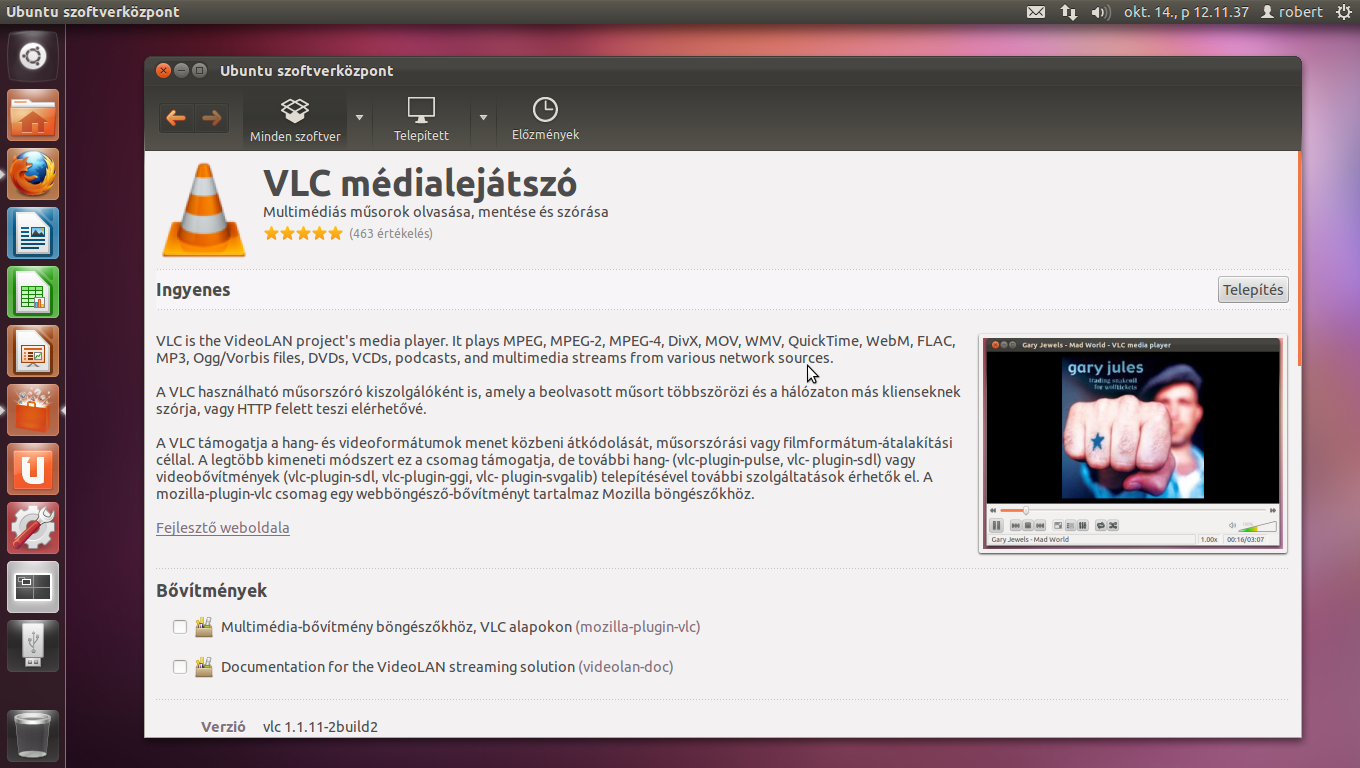Click the orange vertical scrollbar
This screenshot has height=768, width=1360.
click(x=1299, y=258)
